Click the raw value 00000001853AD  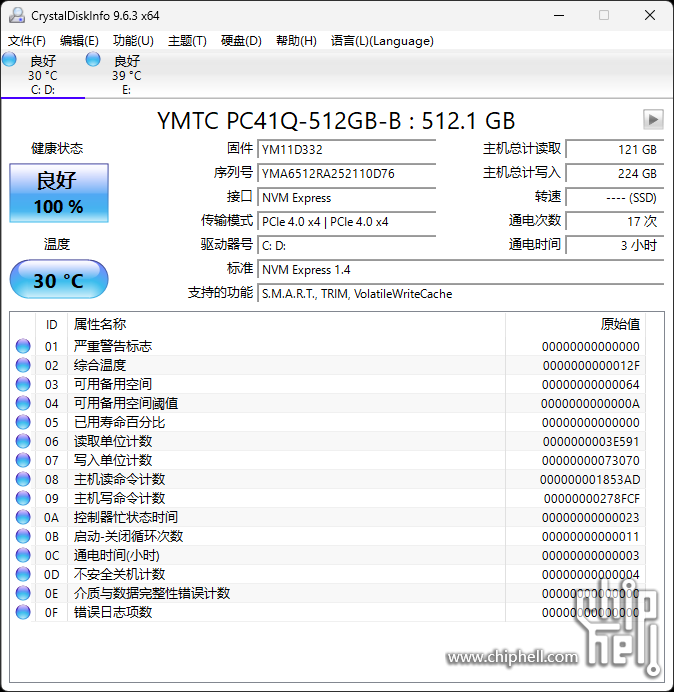(x=590, y=479)
